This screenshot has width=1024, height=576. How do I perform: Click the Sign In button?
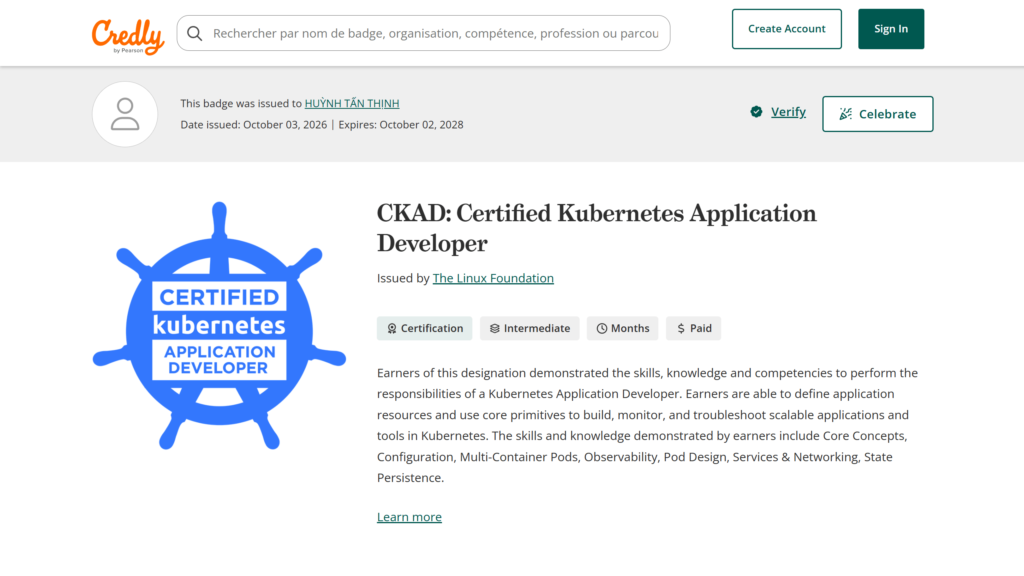point(891,29)
